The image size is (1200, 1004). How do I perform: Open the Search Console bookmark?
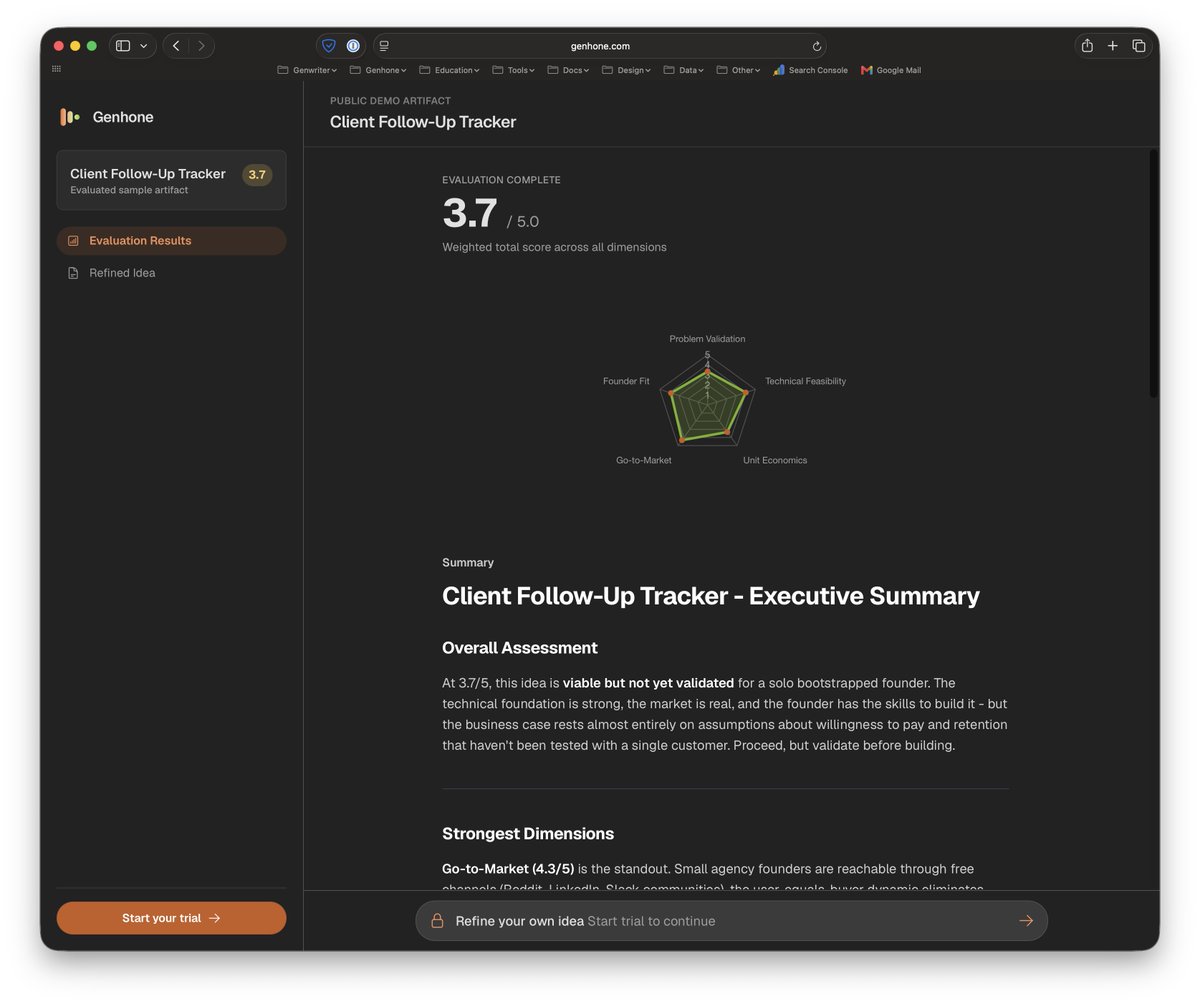(x=810, y=70)
